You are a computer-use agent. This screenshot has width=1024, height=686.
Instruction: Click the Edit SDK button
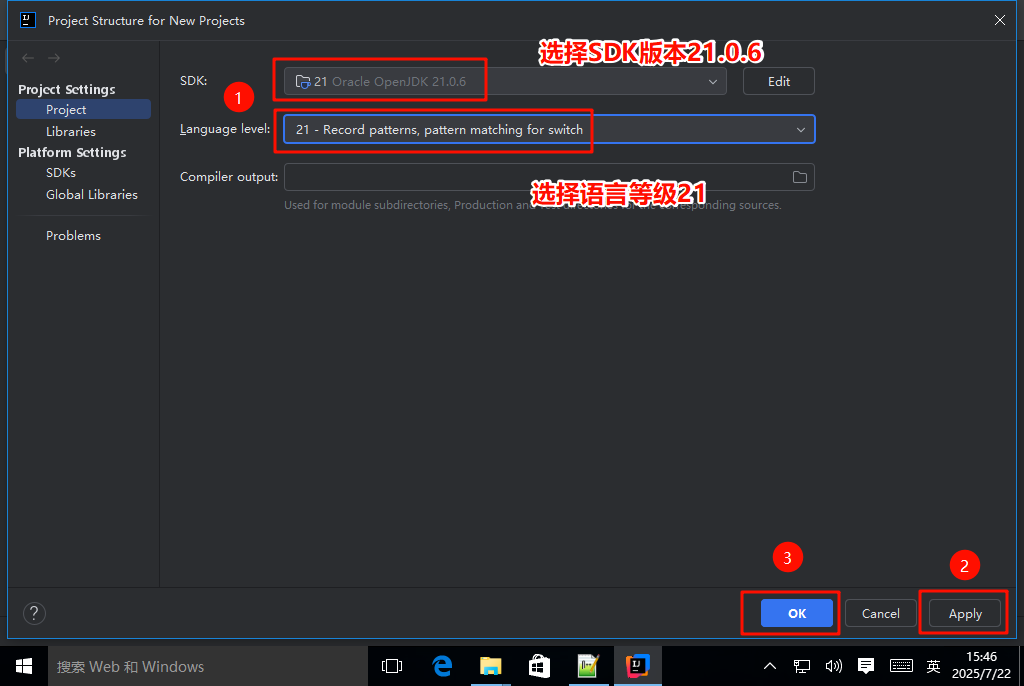click(778, 82)
